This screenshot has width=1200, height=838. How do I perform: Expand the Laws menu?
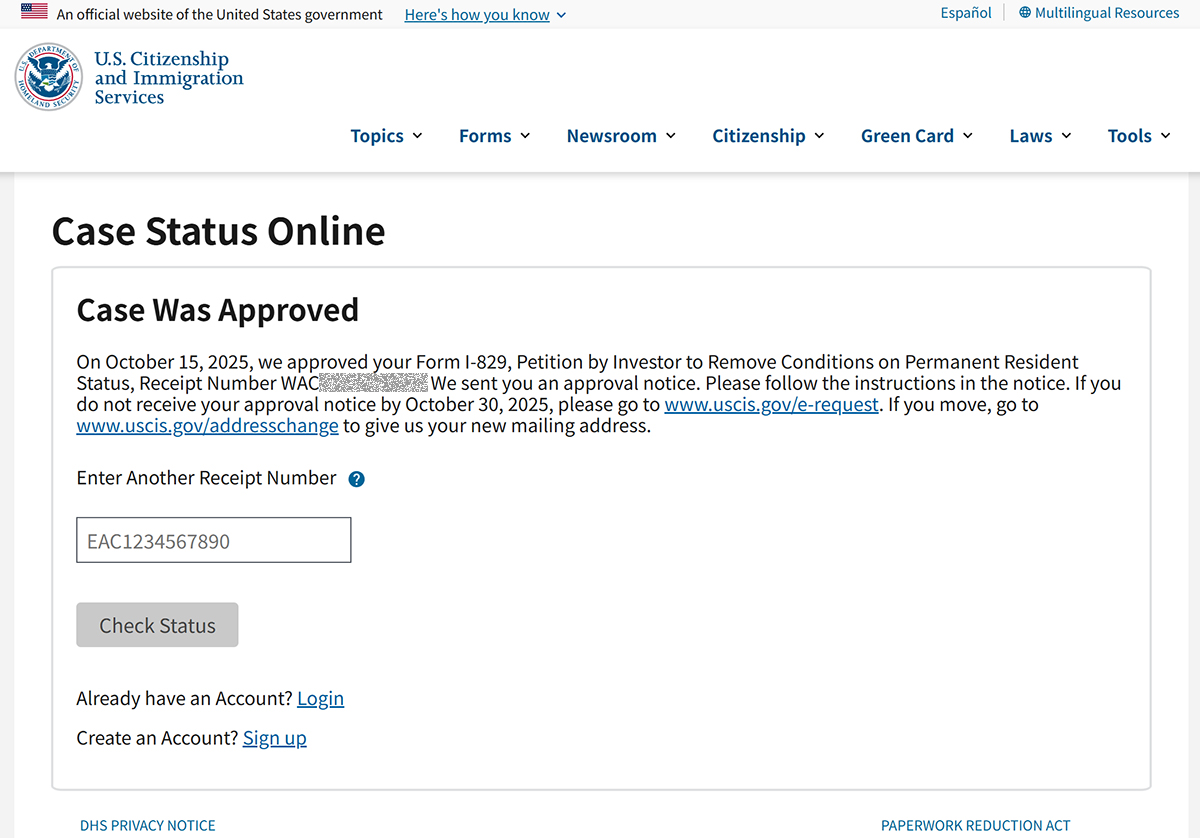pyautogui.click(x=1040, y=136)
